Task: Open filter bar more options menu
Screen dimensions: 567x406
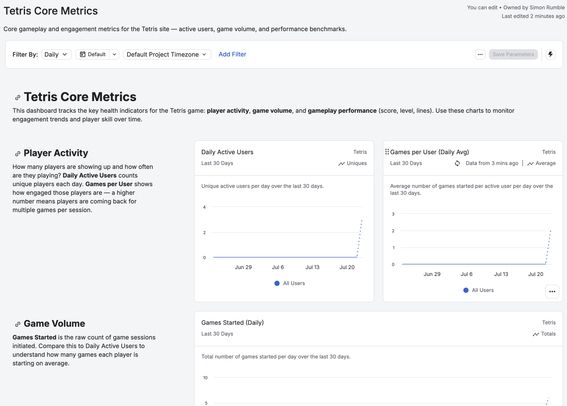Action: 480,54
